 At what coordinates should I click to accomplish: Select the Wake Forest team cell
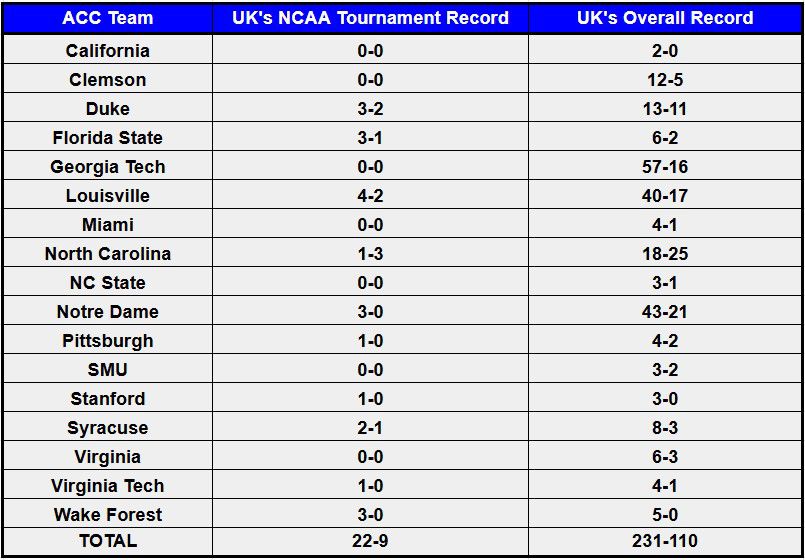pyautogui.click(x=107, y=515)
